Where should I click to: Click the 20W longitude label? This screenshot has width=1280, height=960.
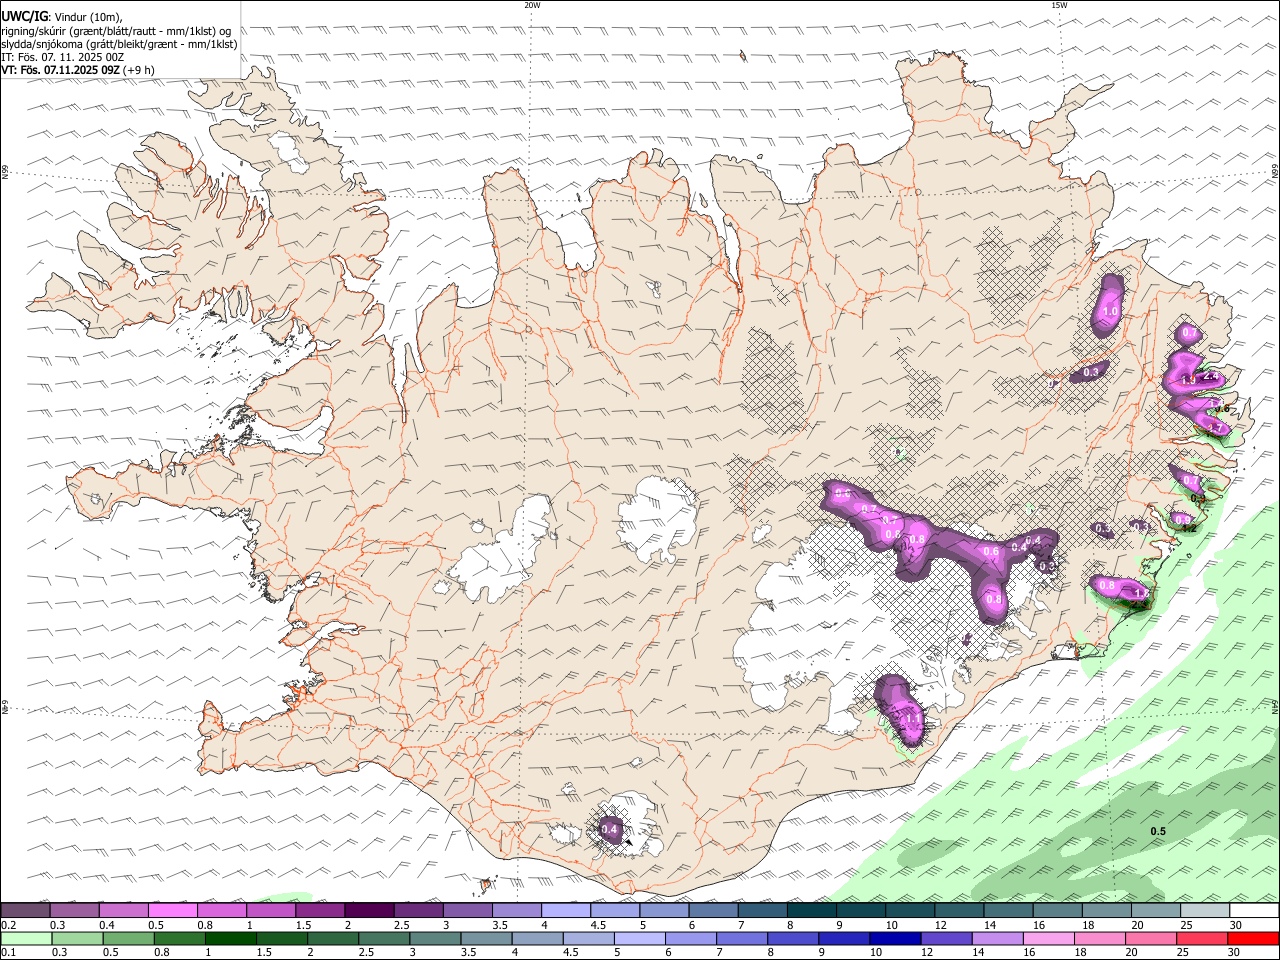[532, 5]
